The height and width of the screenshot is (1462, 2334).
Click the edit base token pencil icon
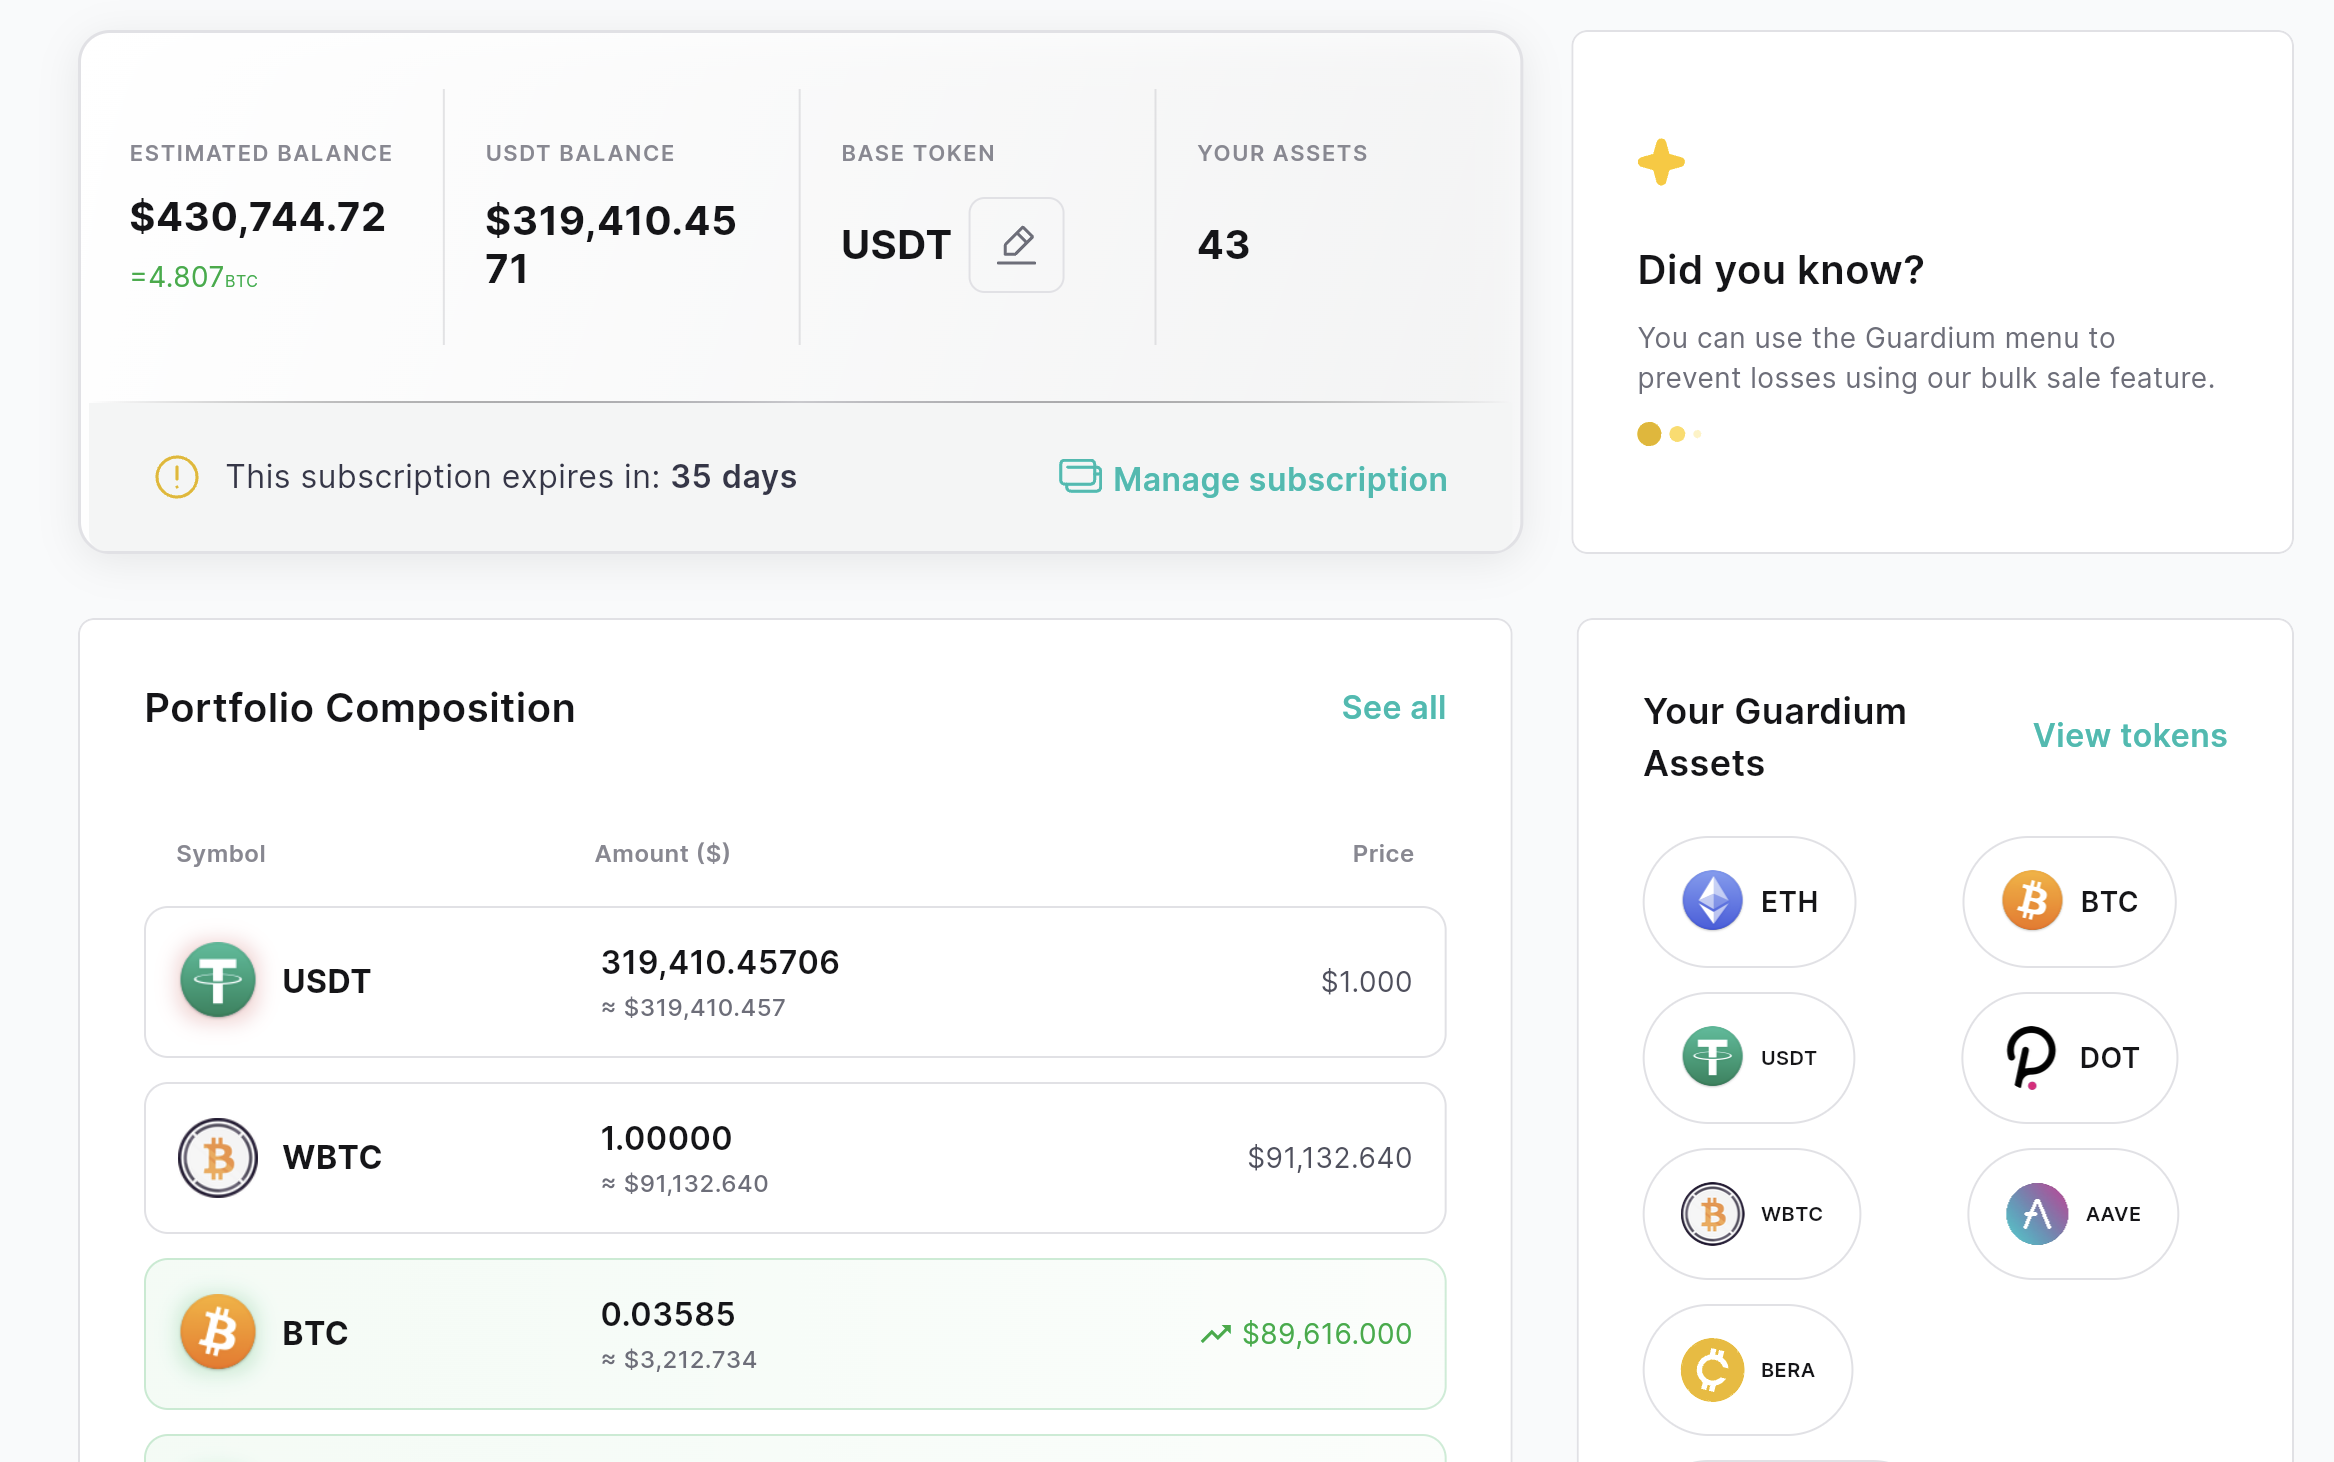click(x=1016, y=245)
